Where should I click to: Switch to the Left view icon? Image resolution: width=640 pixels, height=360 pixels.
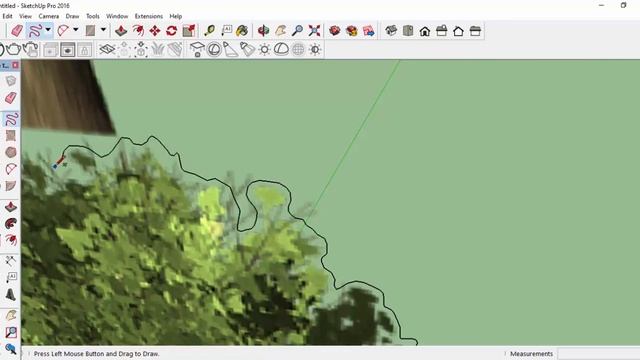(x=475, y=31)
